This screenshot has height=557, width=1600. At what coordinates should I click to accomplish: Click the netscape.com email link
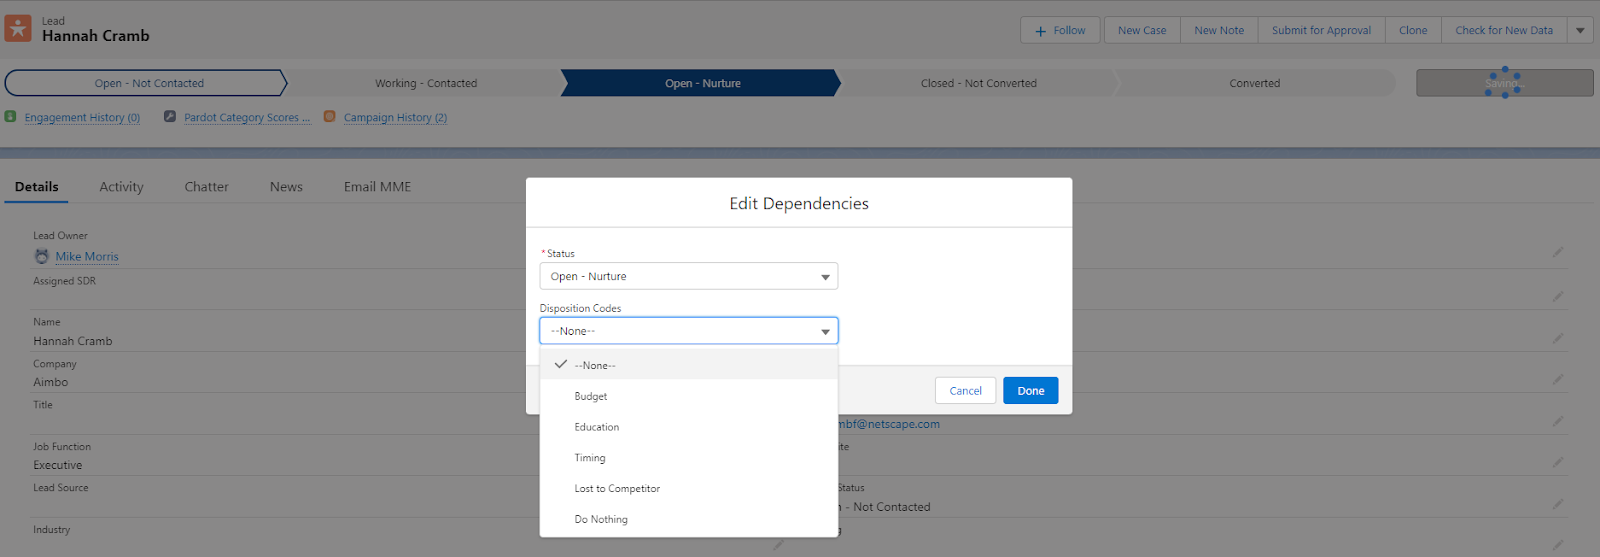(889, 424)
